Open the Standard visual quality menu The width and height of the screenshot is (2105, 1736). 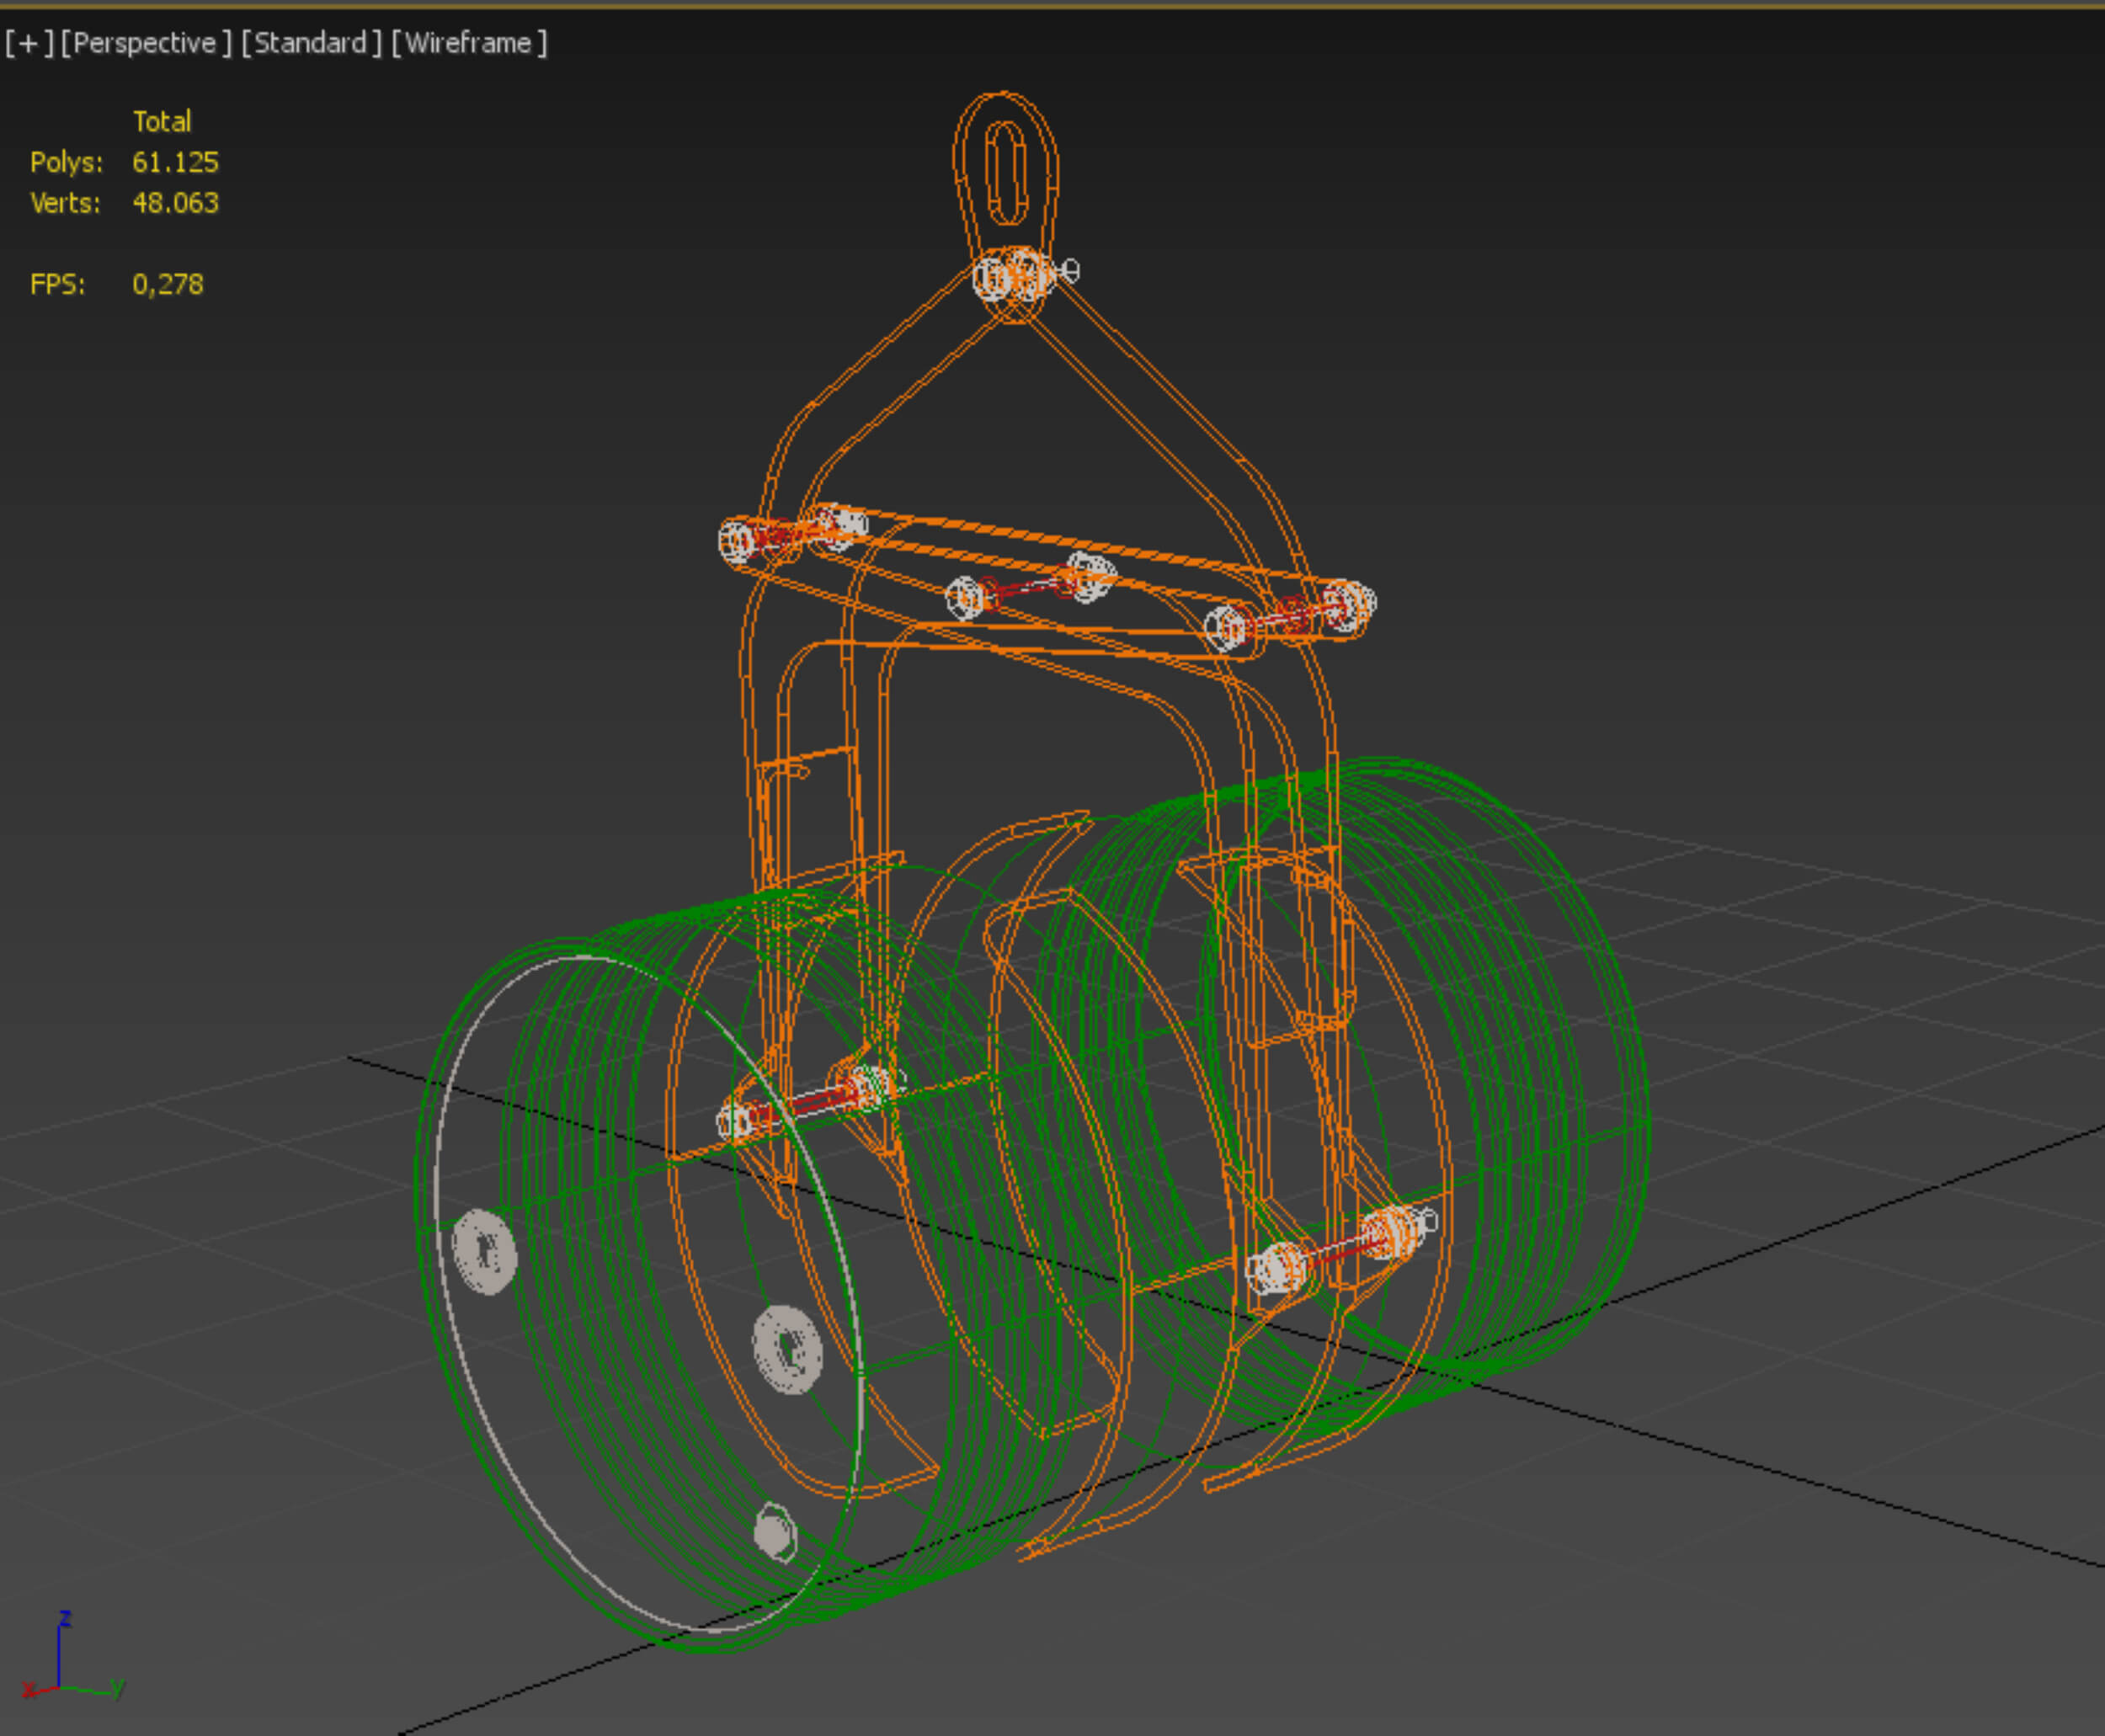(311, 43)
